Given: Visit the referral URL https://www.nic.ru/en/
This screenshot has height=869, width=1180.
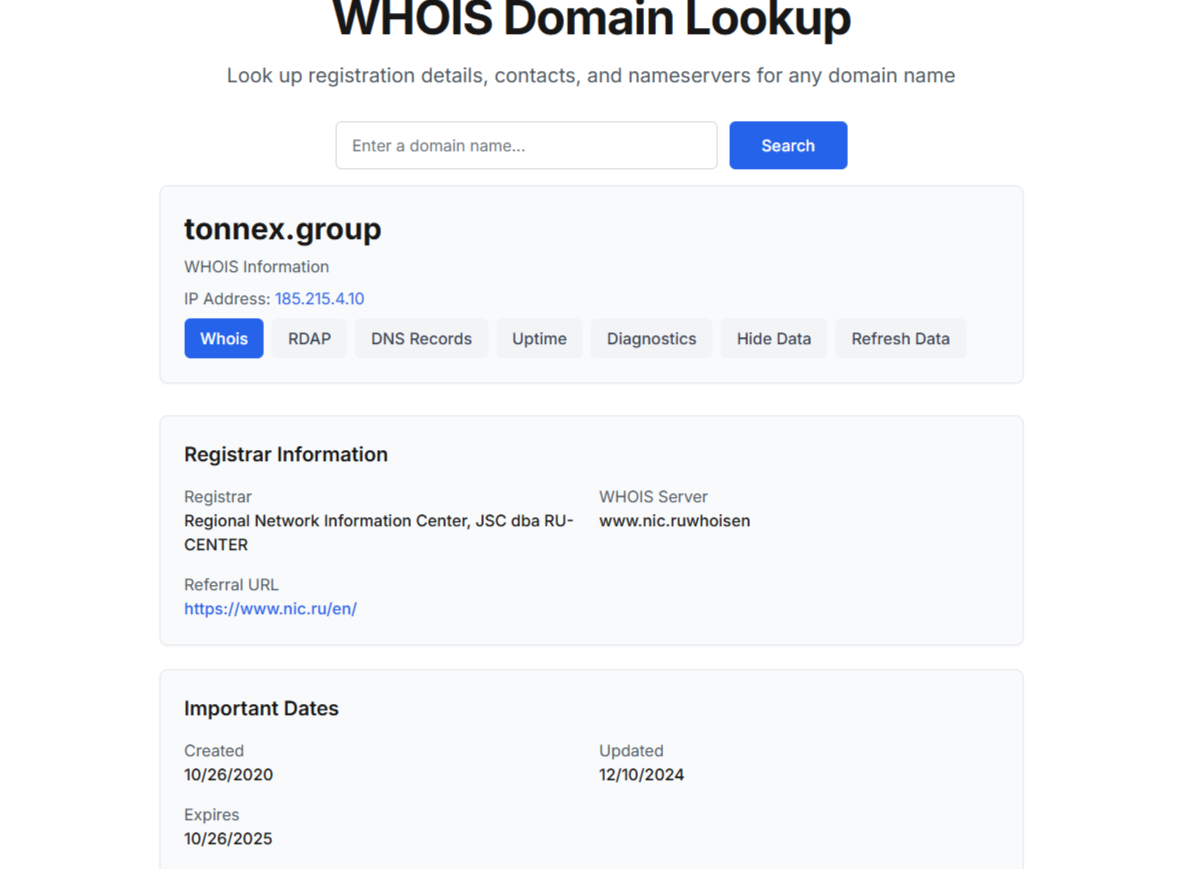Looking at the screenshot, I should click(270, 608).
